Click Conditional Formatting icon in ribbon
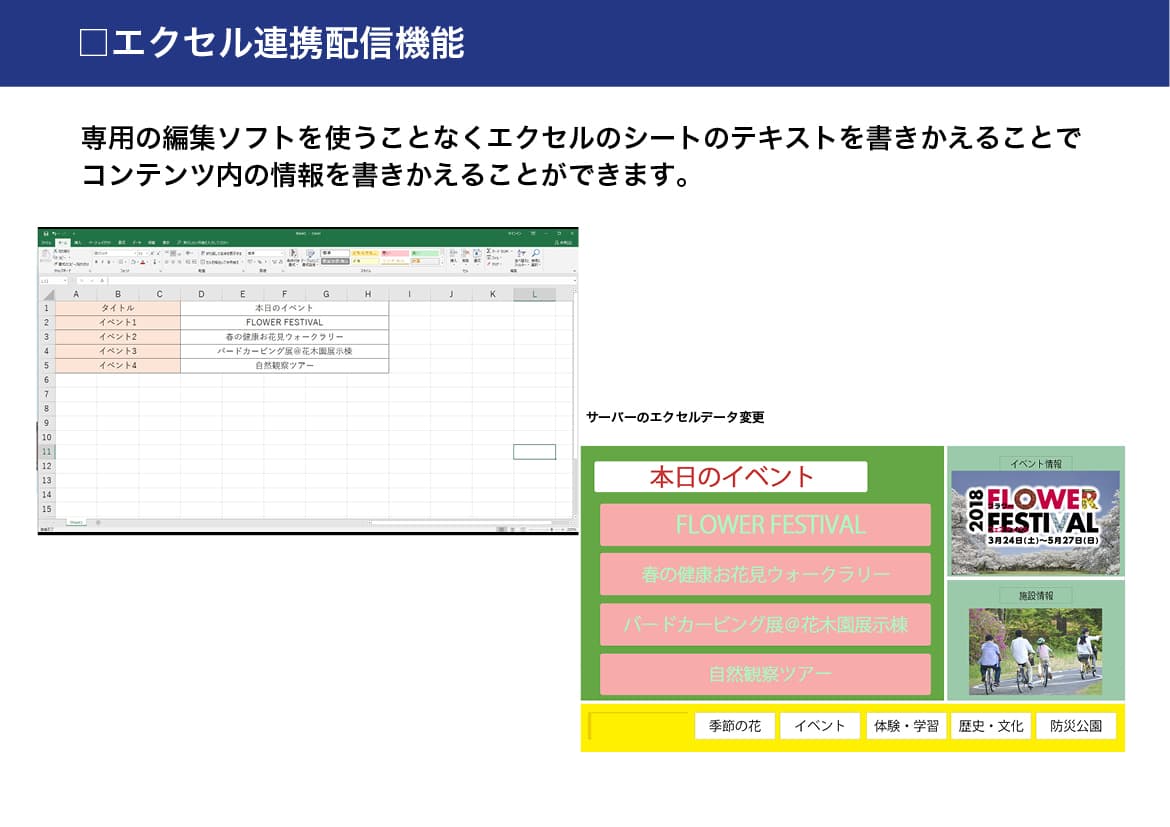Image resolution: width=1170 pixels, height=827 pixels. click(x=292, y=254)
